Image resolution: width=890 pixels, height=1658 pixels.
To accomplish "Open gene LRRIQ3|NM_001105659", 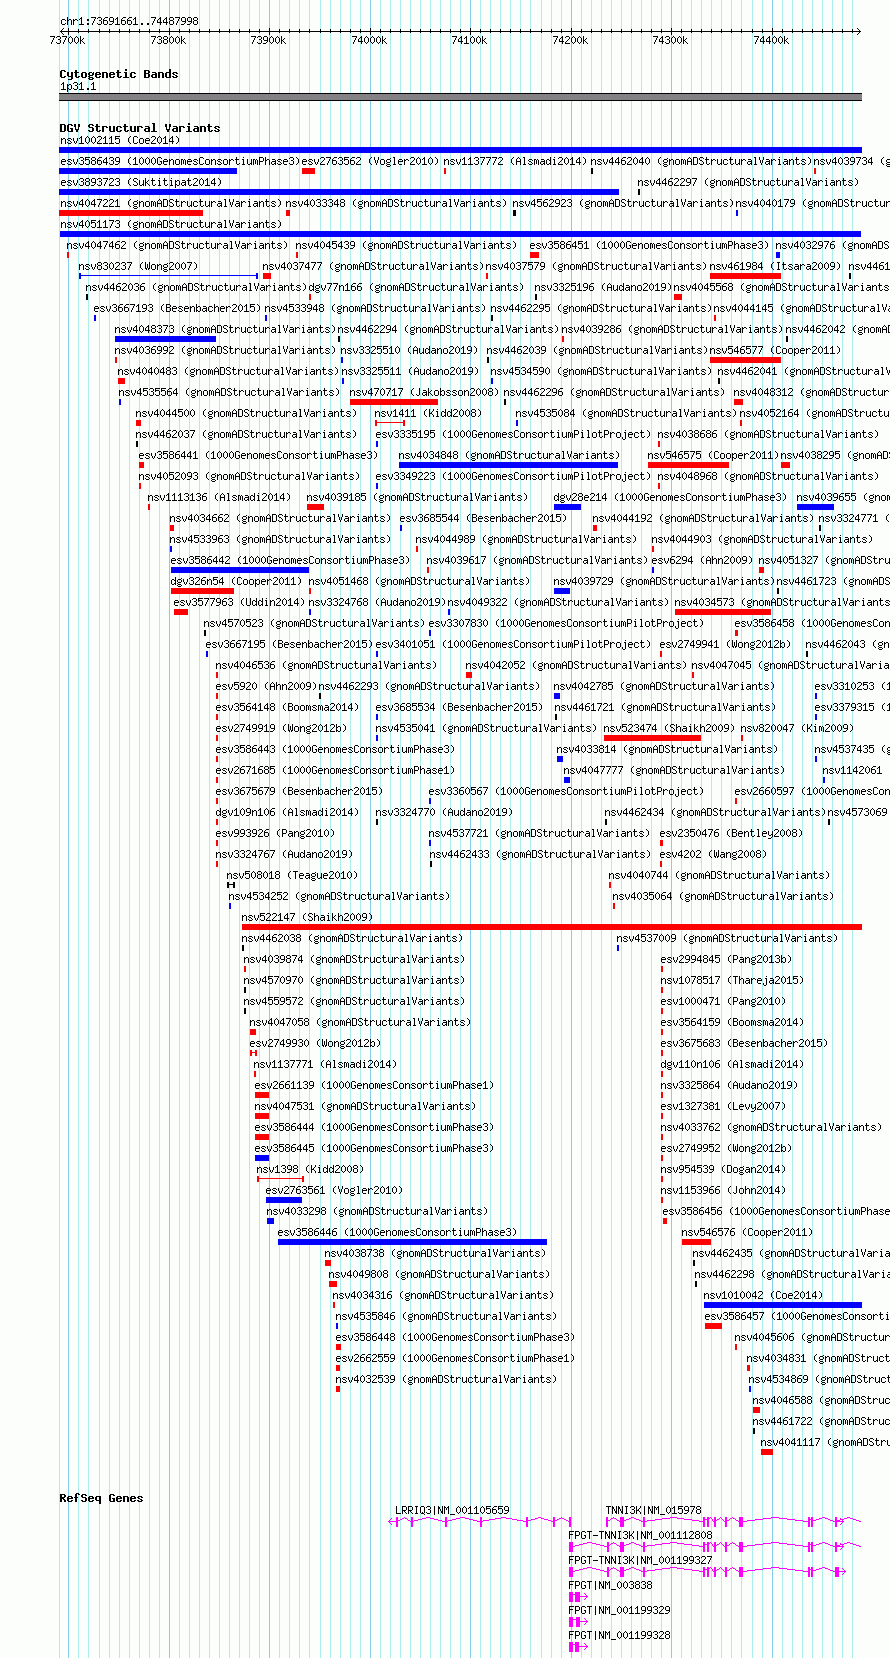I will click(x=452, y=1510).
